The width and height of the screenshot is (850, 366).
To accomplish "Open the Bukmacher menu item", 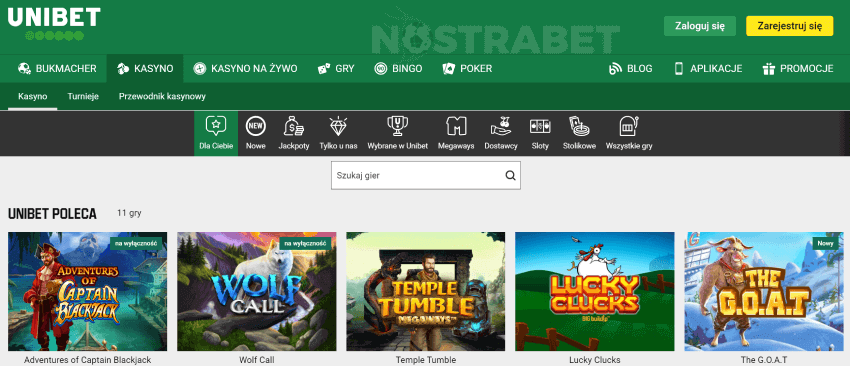I will coord(57,69).
